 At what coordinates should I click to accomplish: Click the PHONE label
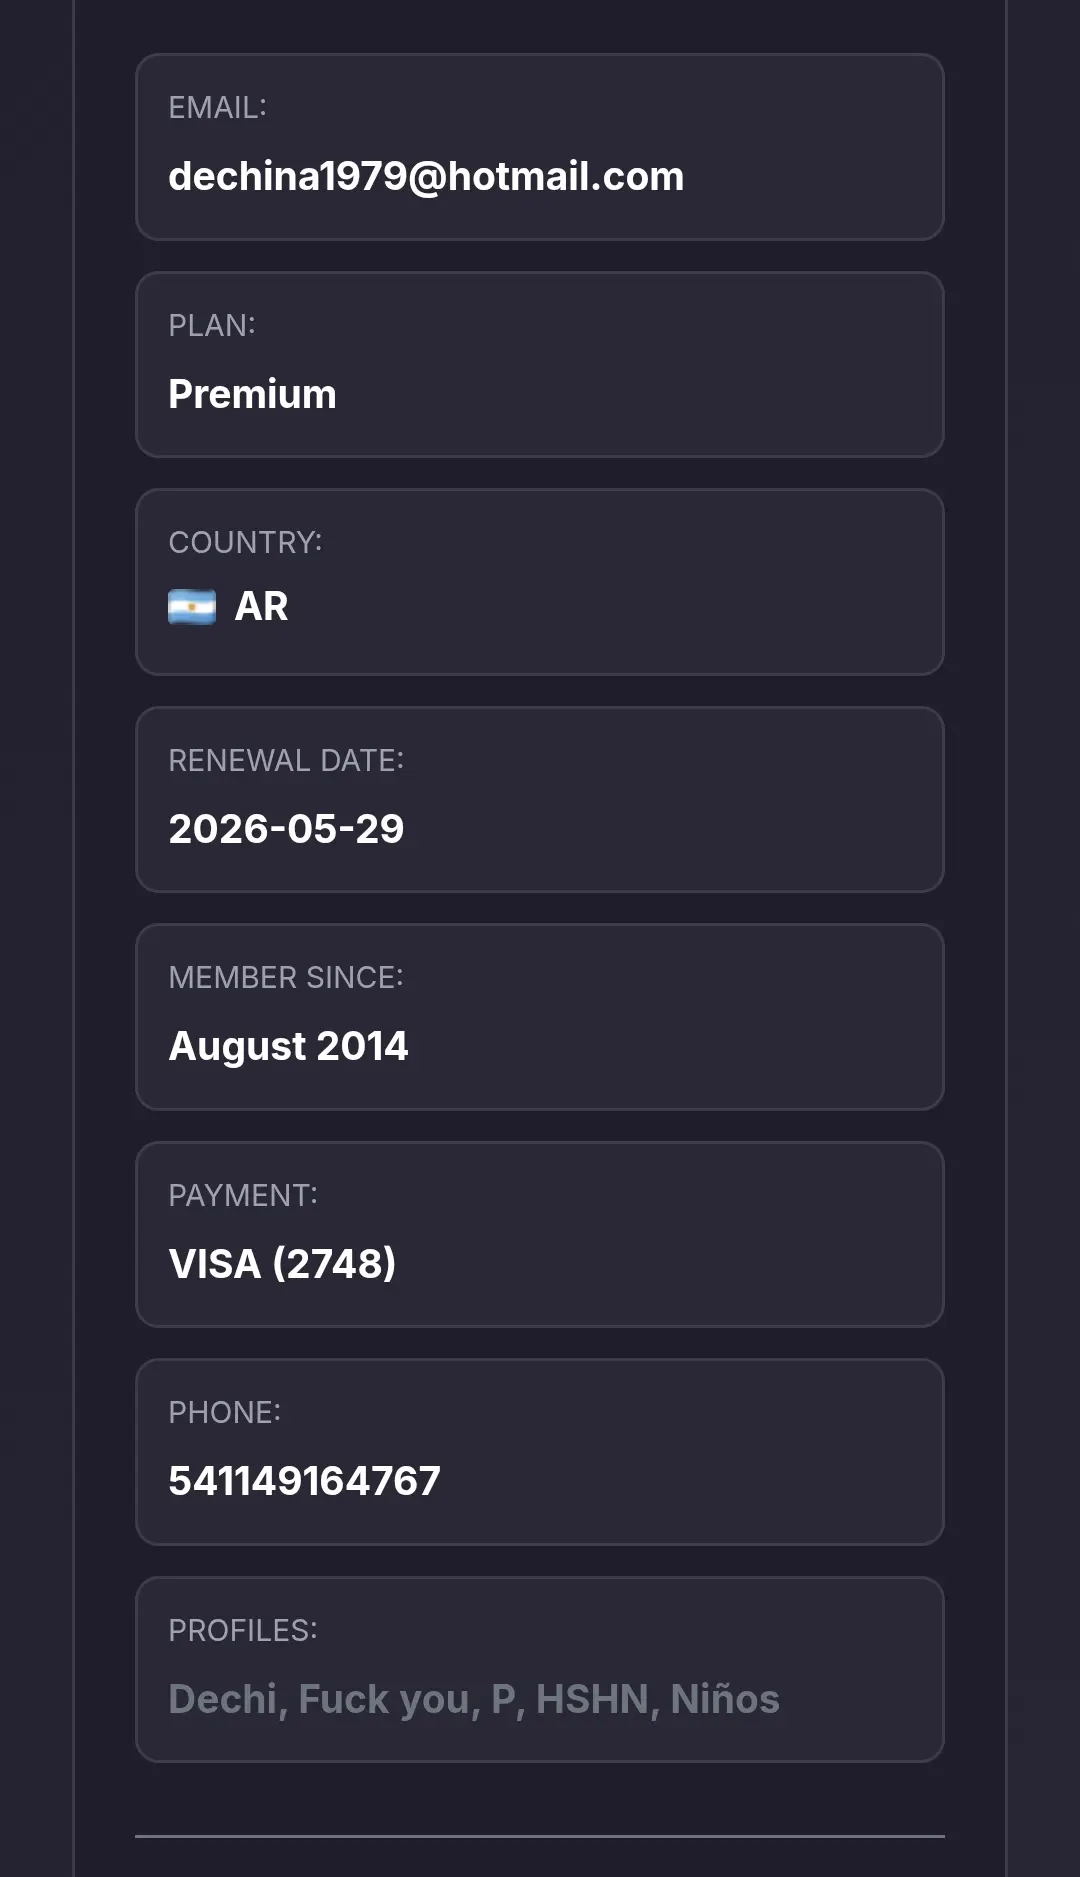(x=225, y=1412)
